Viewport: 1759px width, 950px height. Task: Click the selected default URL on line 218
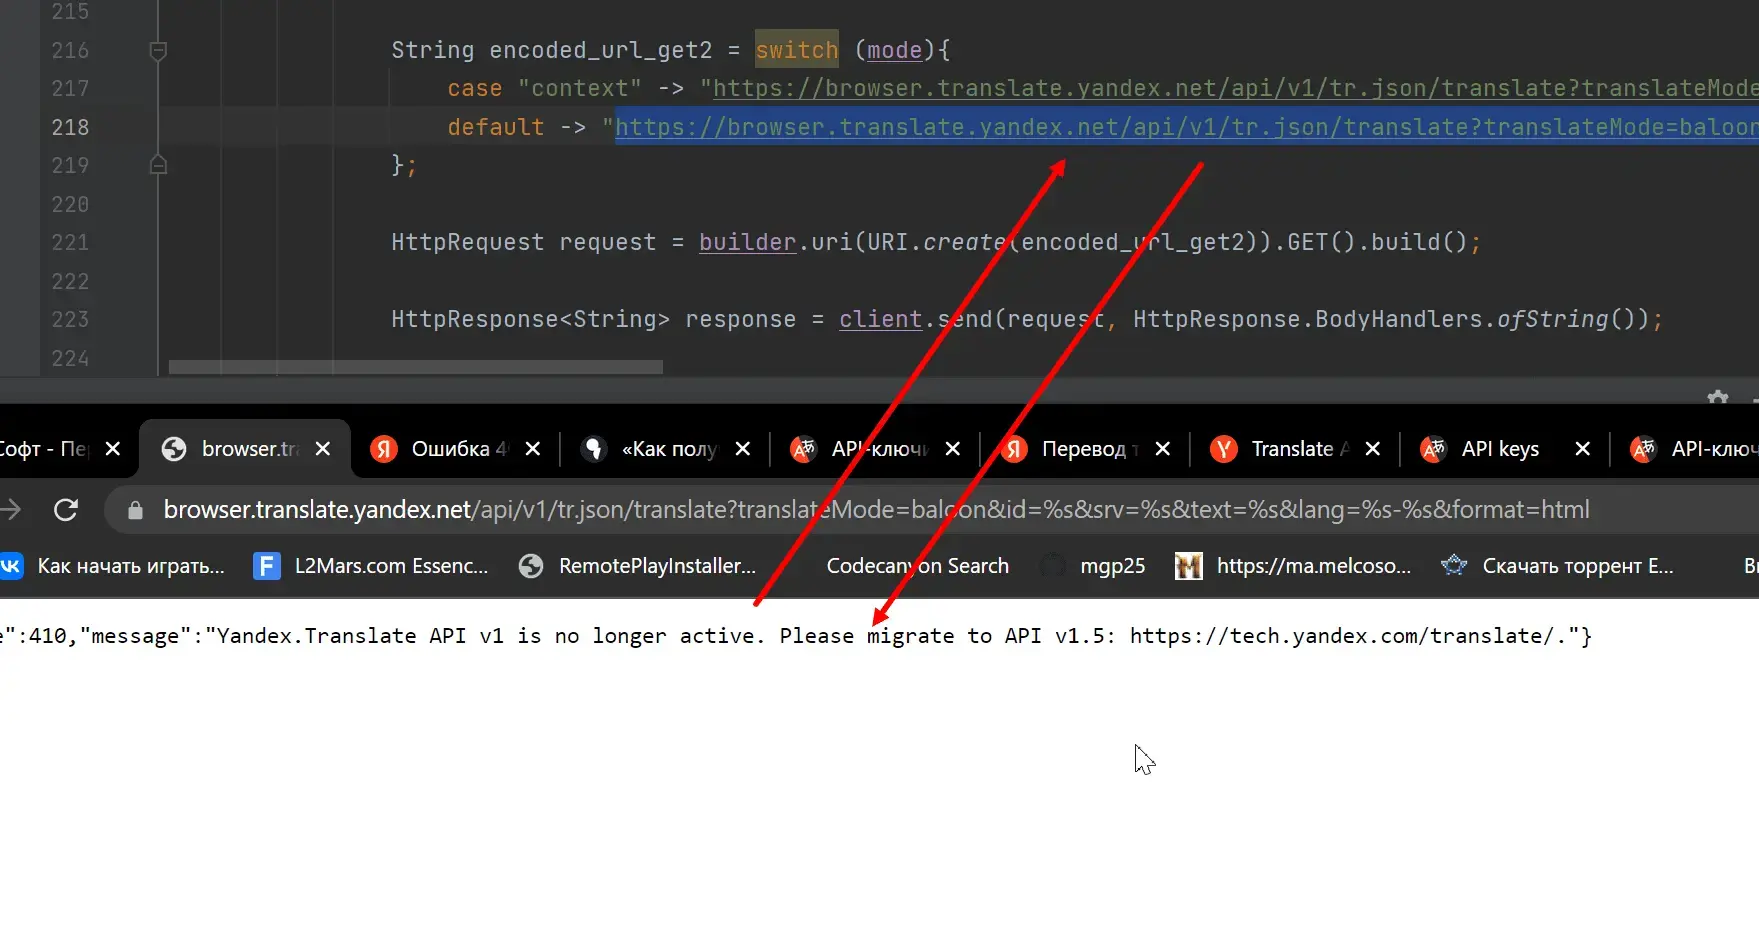(x=1186, y=127)
